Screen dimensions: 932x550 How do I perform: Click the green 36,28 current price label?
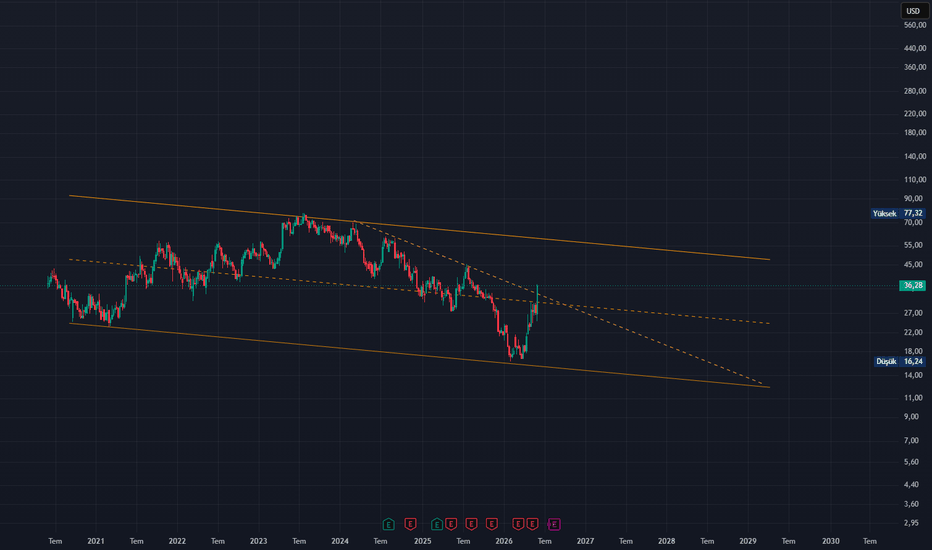point(912,286)
